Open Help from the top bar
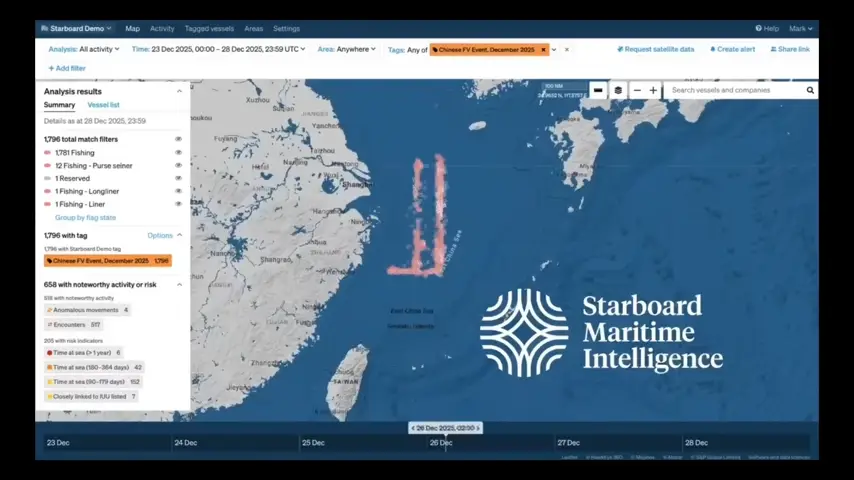This screenshot has height=480, width=854. pyautogui.click(x=767, y=28)
